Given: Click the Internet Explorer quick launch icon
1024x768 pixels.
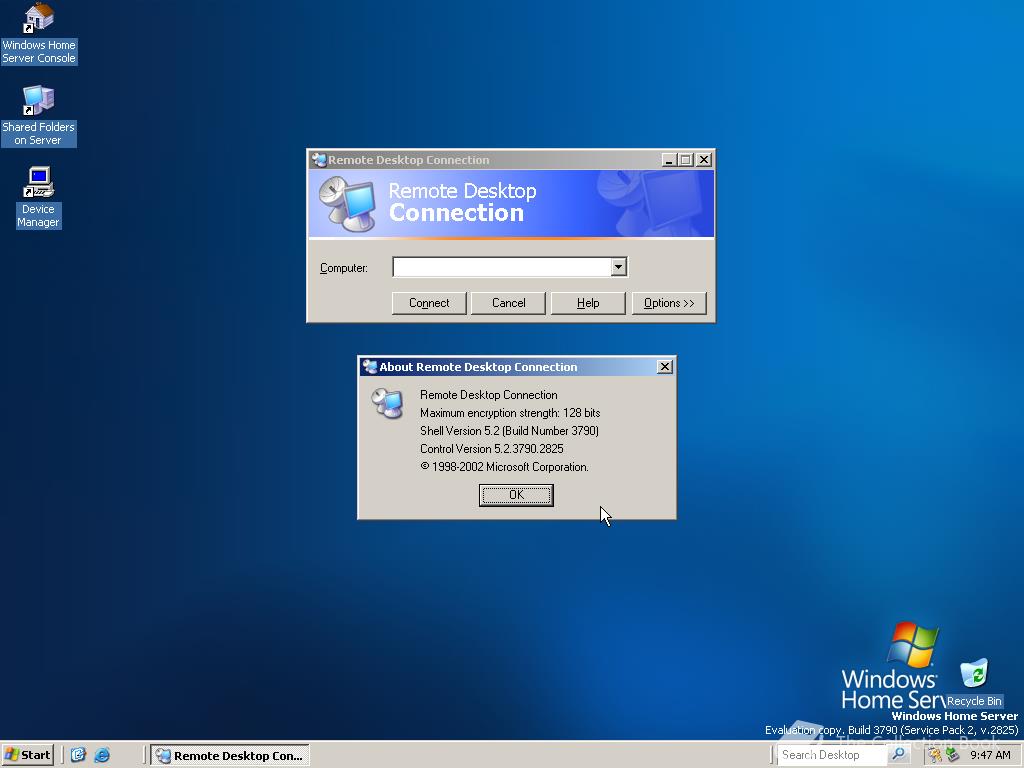Looking at the screenshot, I should 102,755.
